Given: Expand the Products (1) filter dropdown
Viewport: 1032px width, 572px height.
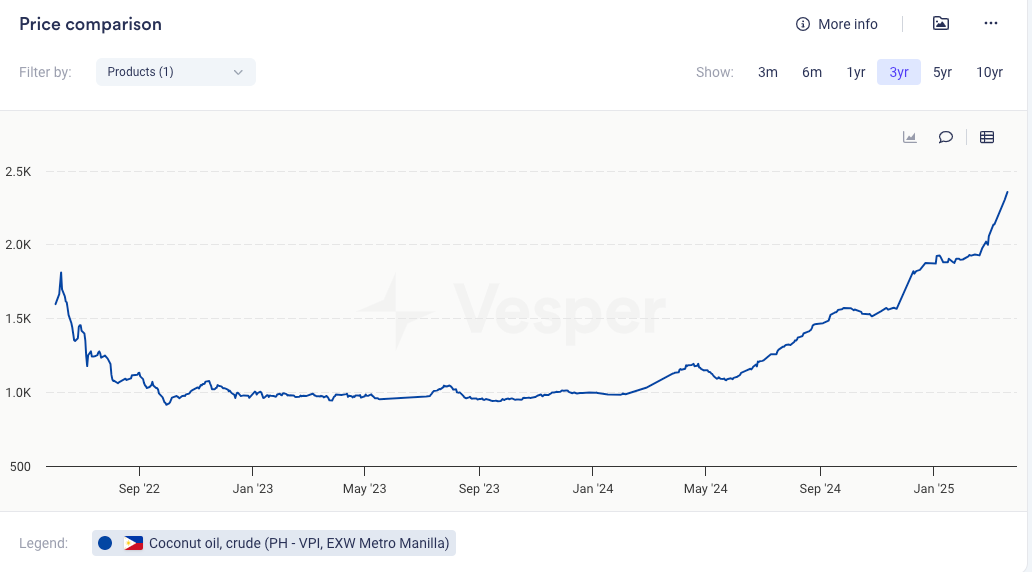Looking at the screenshot, I should (175, 72).
